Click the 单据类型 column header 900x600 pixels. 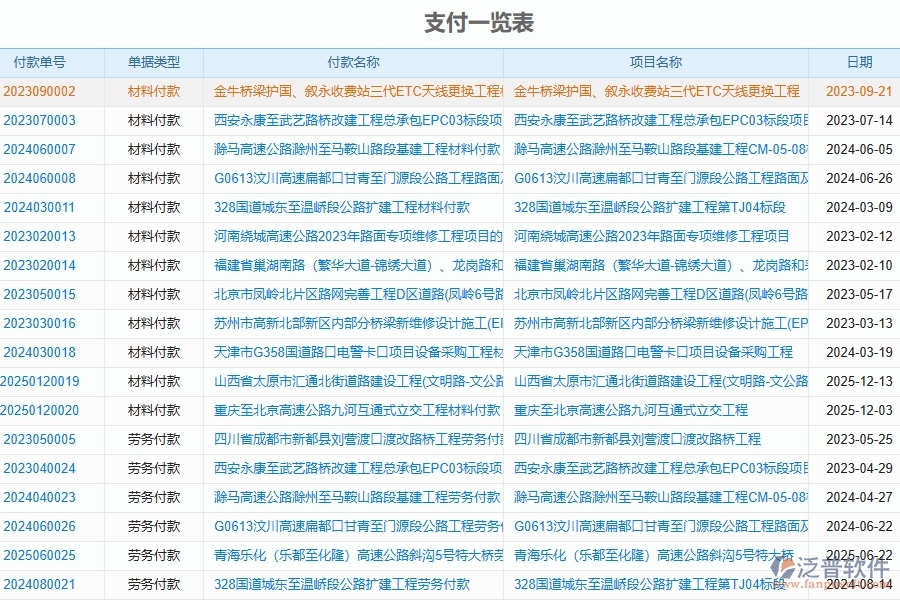click(x=150, y=62)
